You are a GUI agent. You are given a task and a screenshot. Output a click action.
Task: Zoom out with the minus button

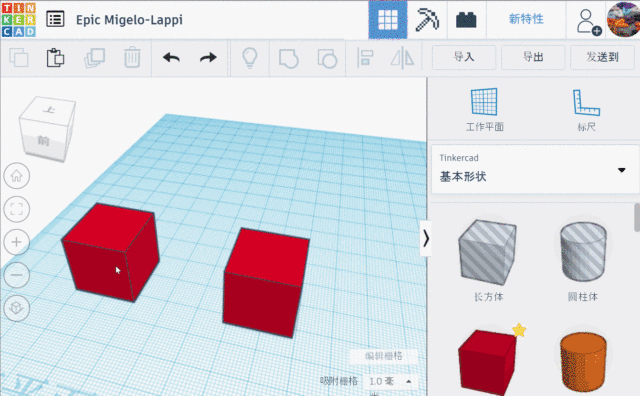point(17,275)
